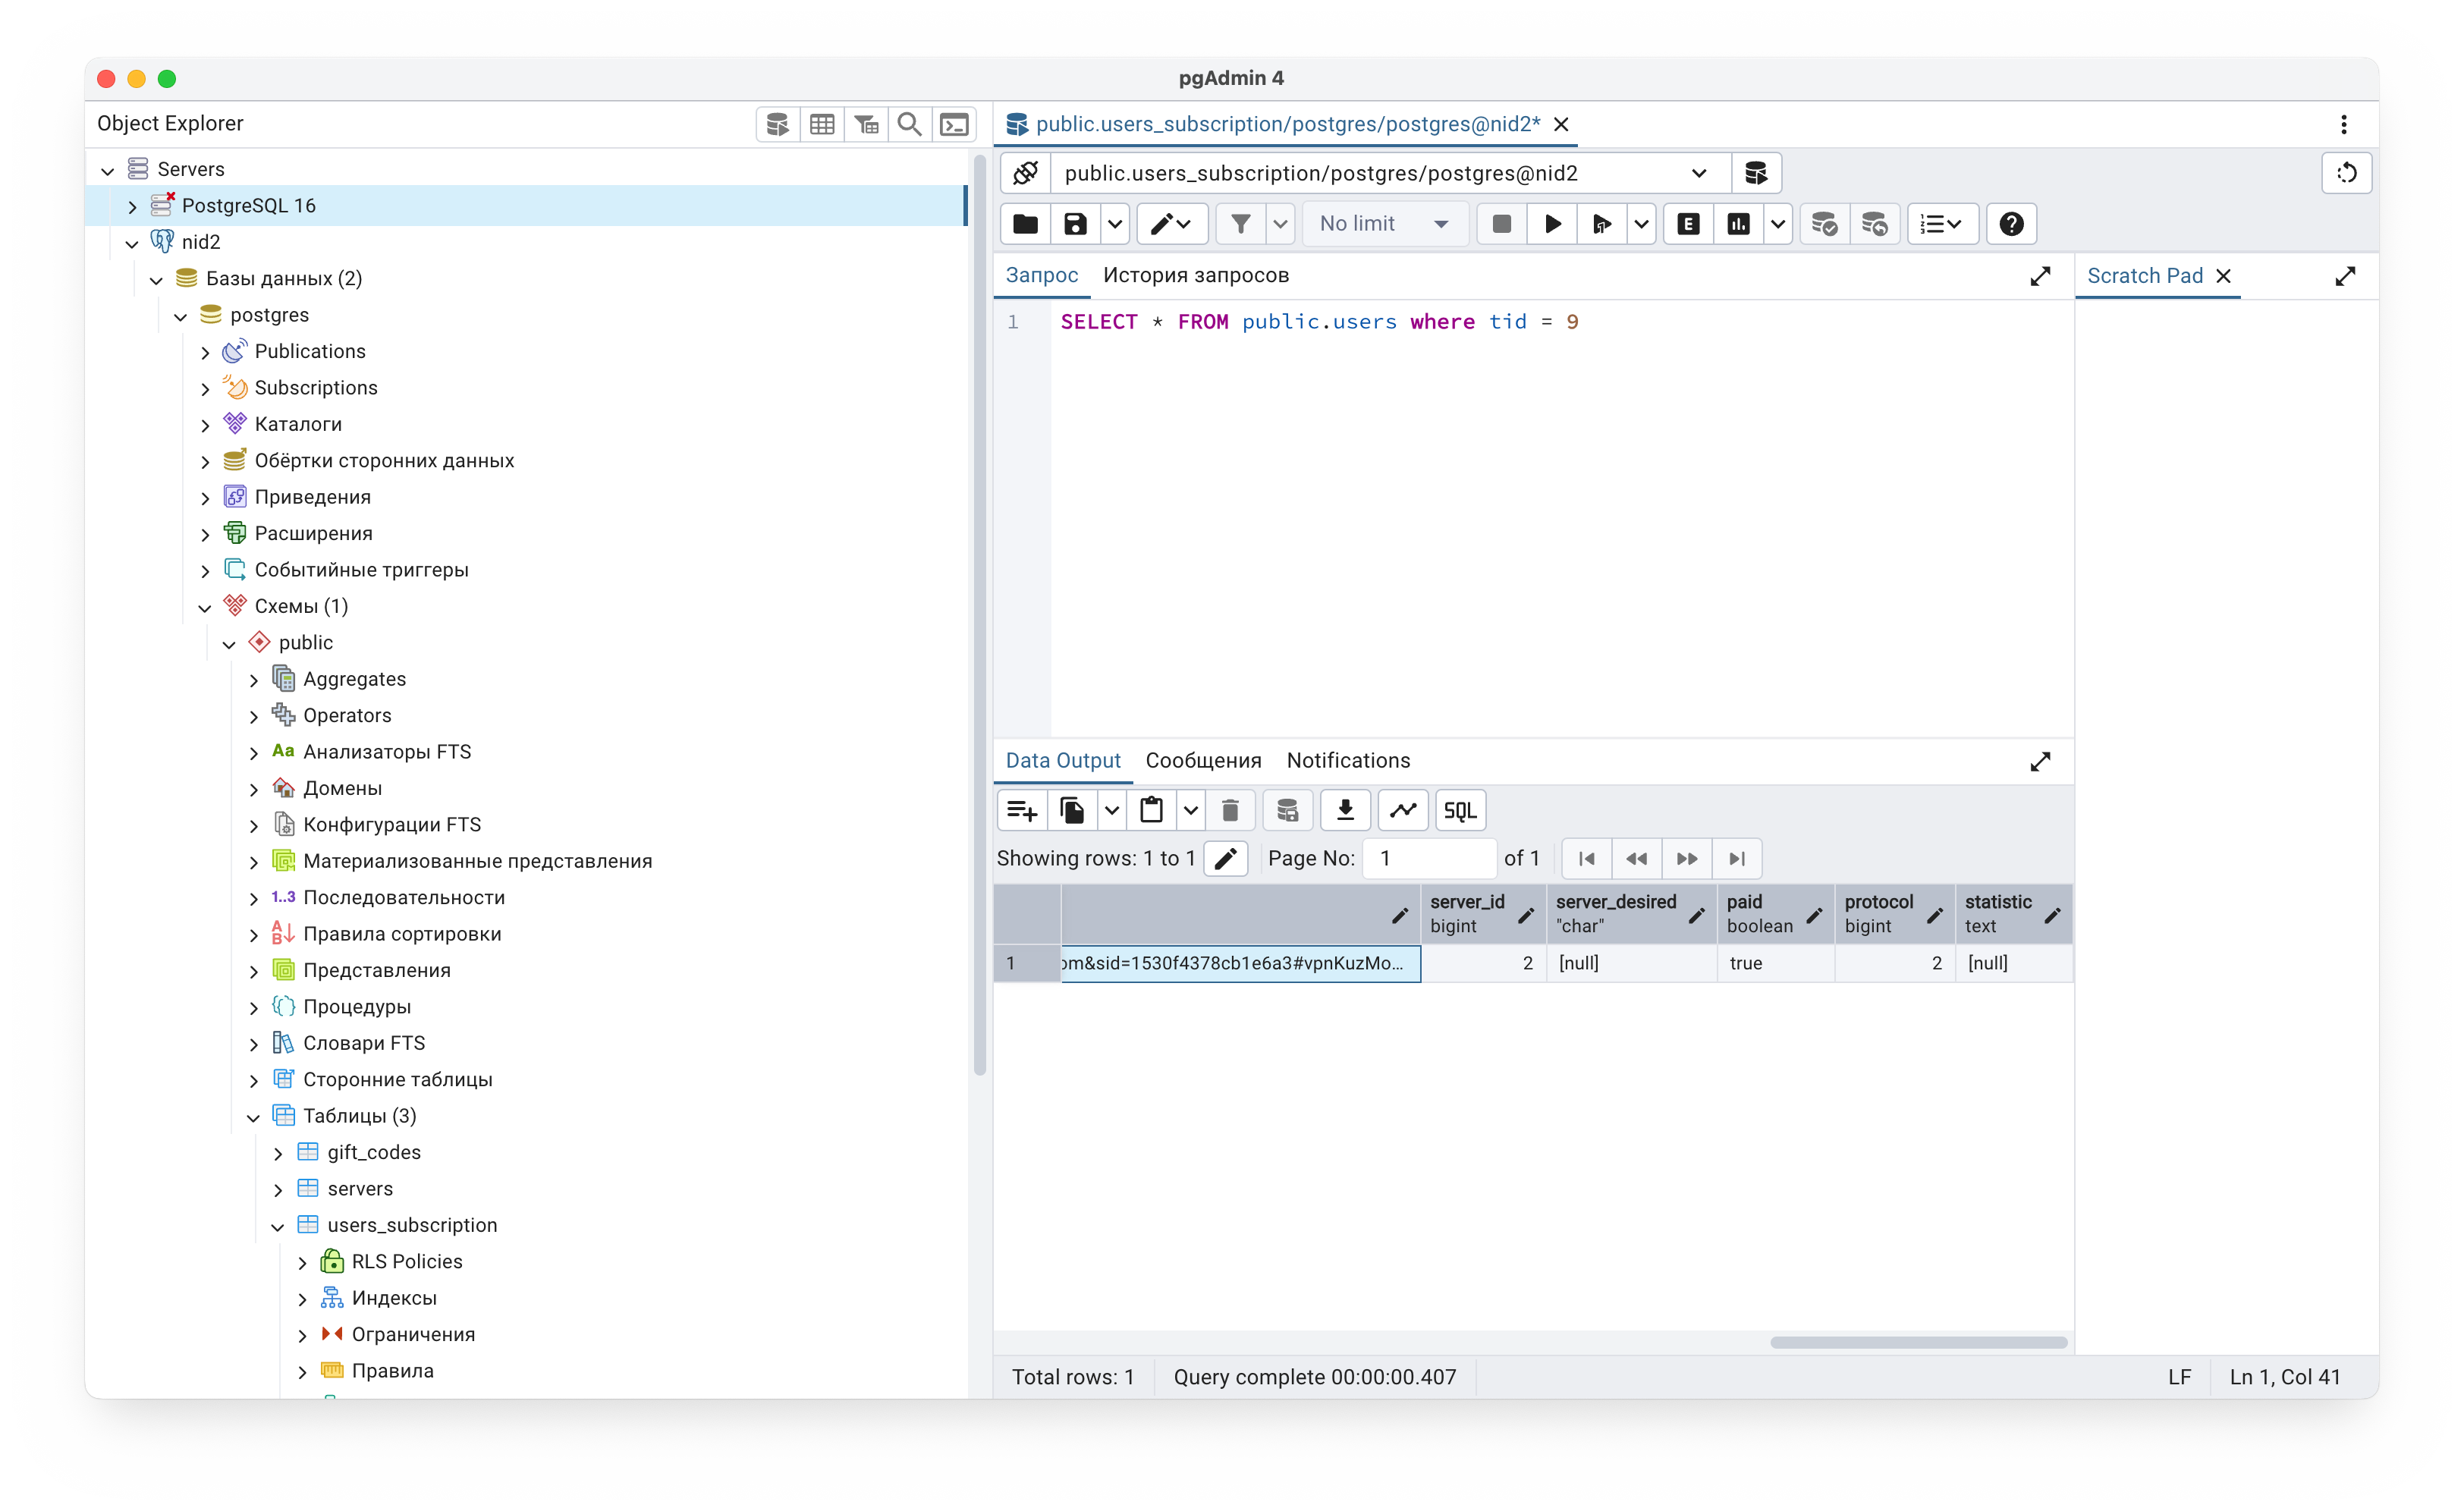The image size is (2464, 1511).
Task: Click the Save File icon
Action: [1075, 224]
